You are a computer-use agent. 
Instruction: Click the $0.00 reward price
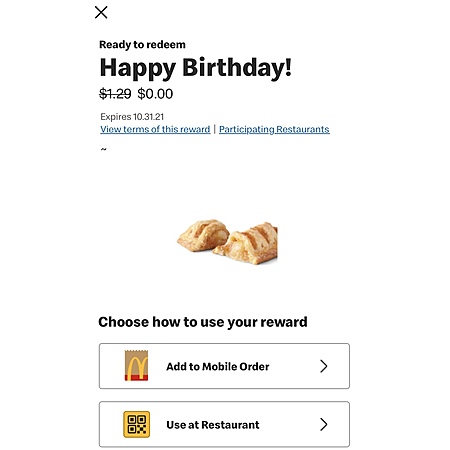[x=155, y=94]
